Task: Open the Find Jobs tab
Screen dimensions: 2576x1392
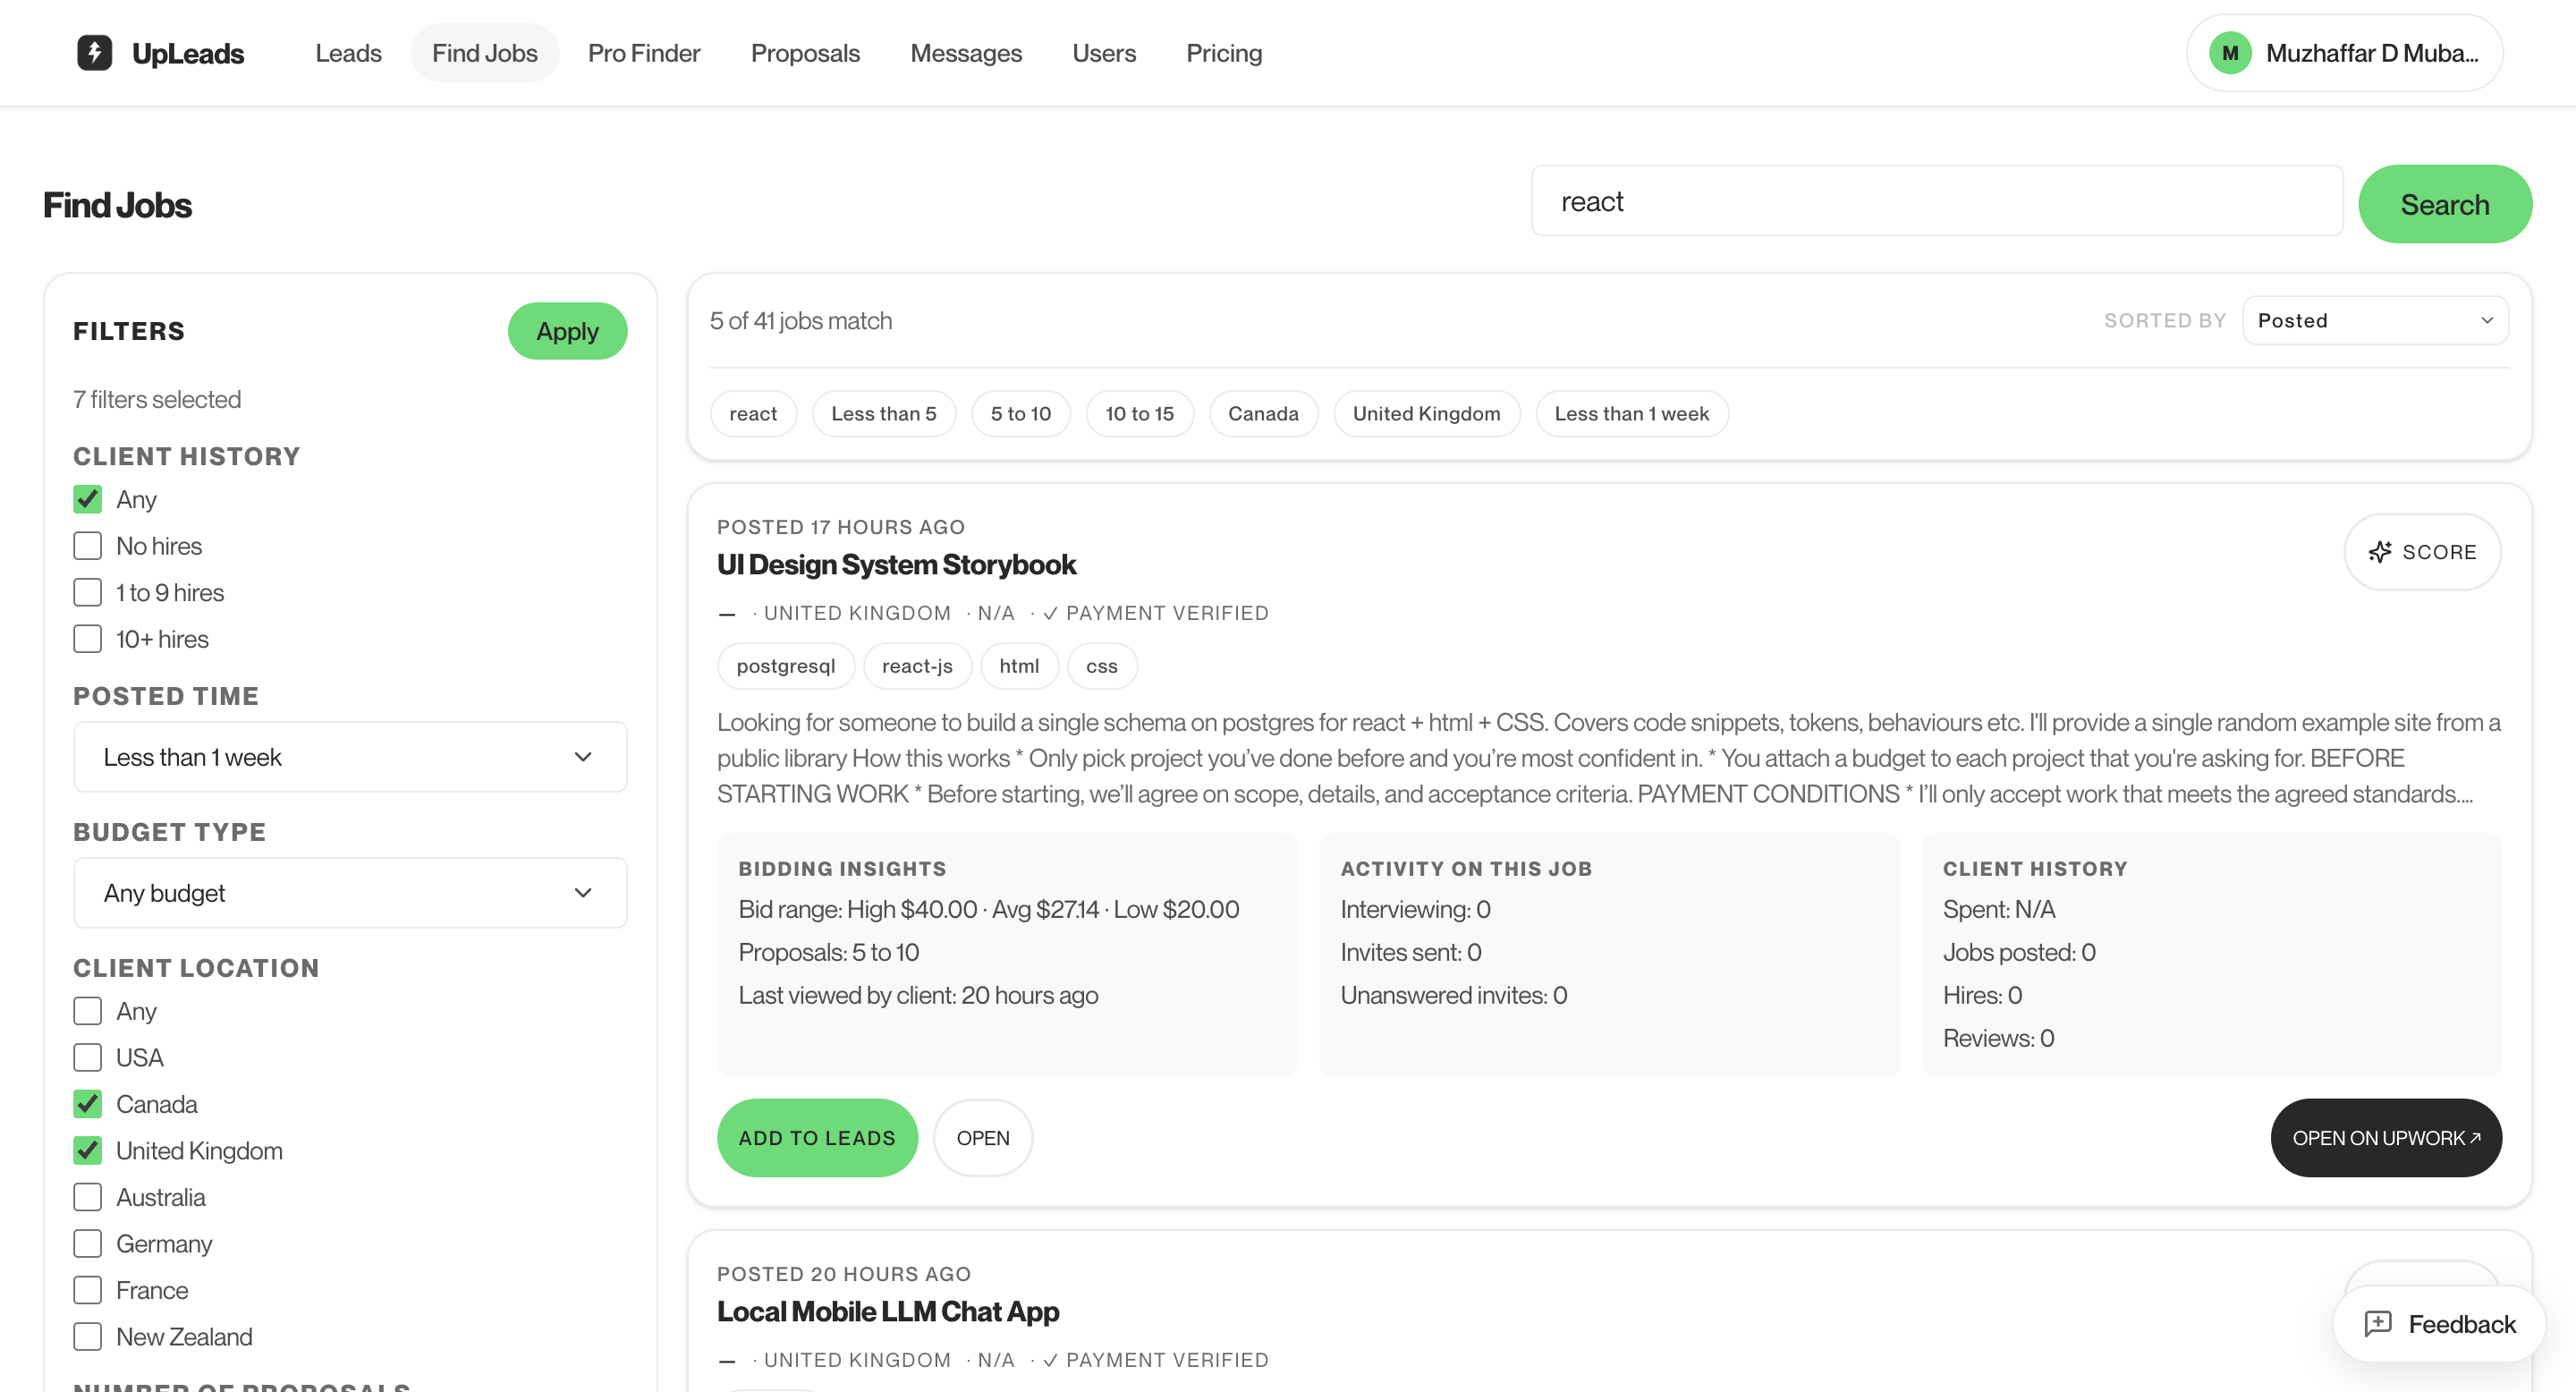Action: coord(484,53)
